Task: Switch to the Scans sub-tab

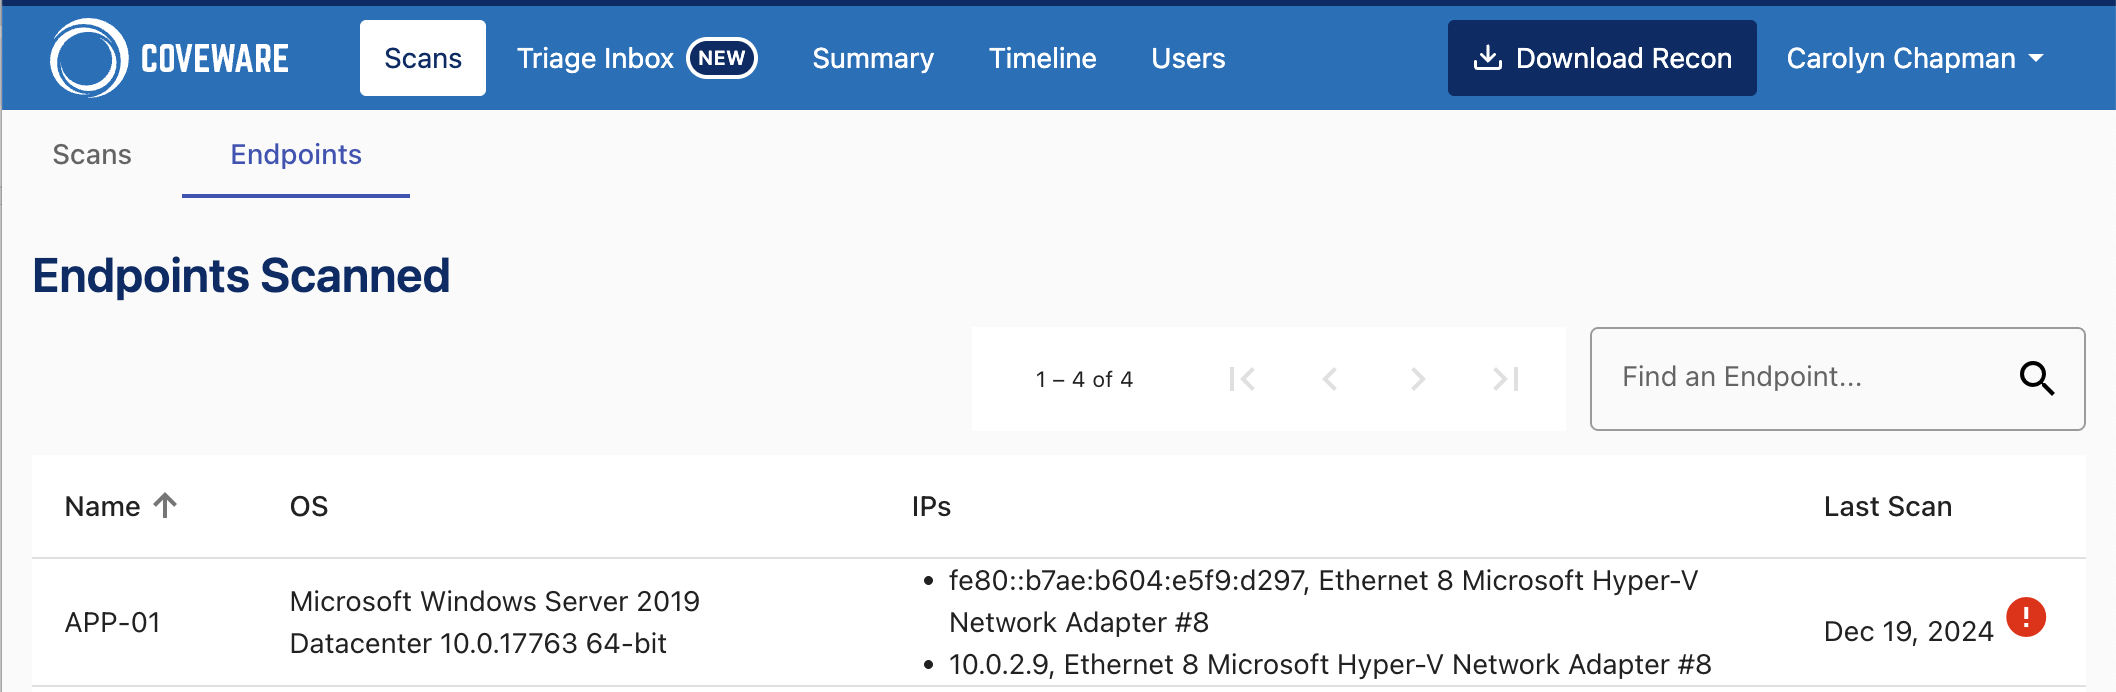Action: (x=92, y=154)
